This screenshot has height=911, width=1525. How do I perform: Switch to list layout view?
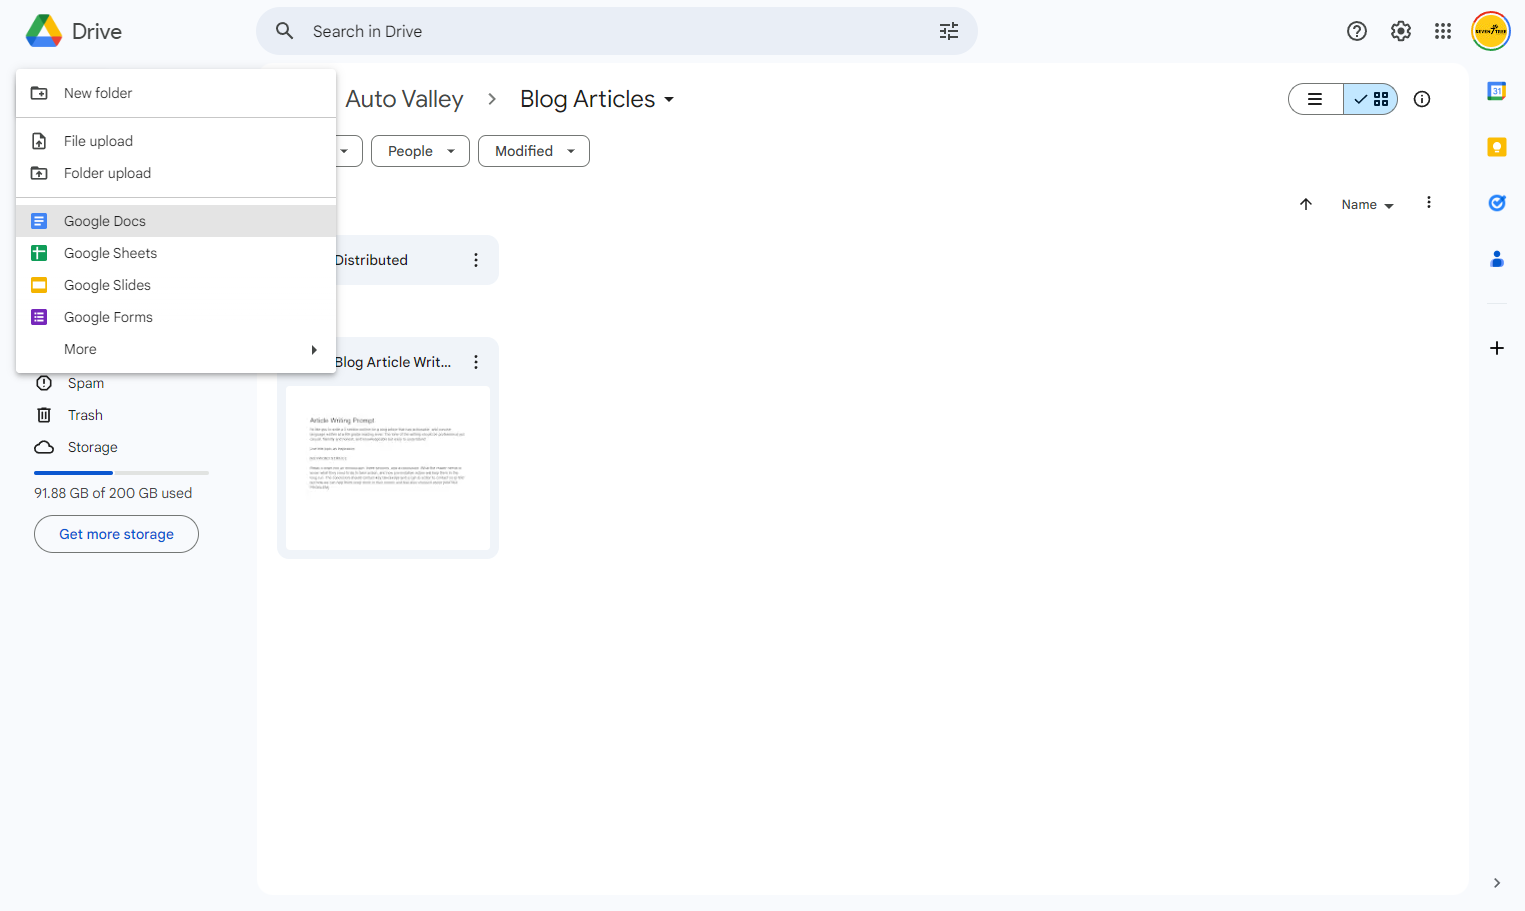point(1316,99)
